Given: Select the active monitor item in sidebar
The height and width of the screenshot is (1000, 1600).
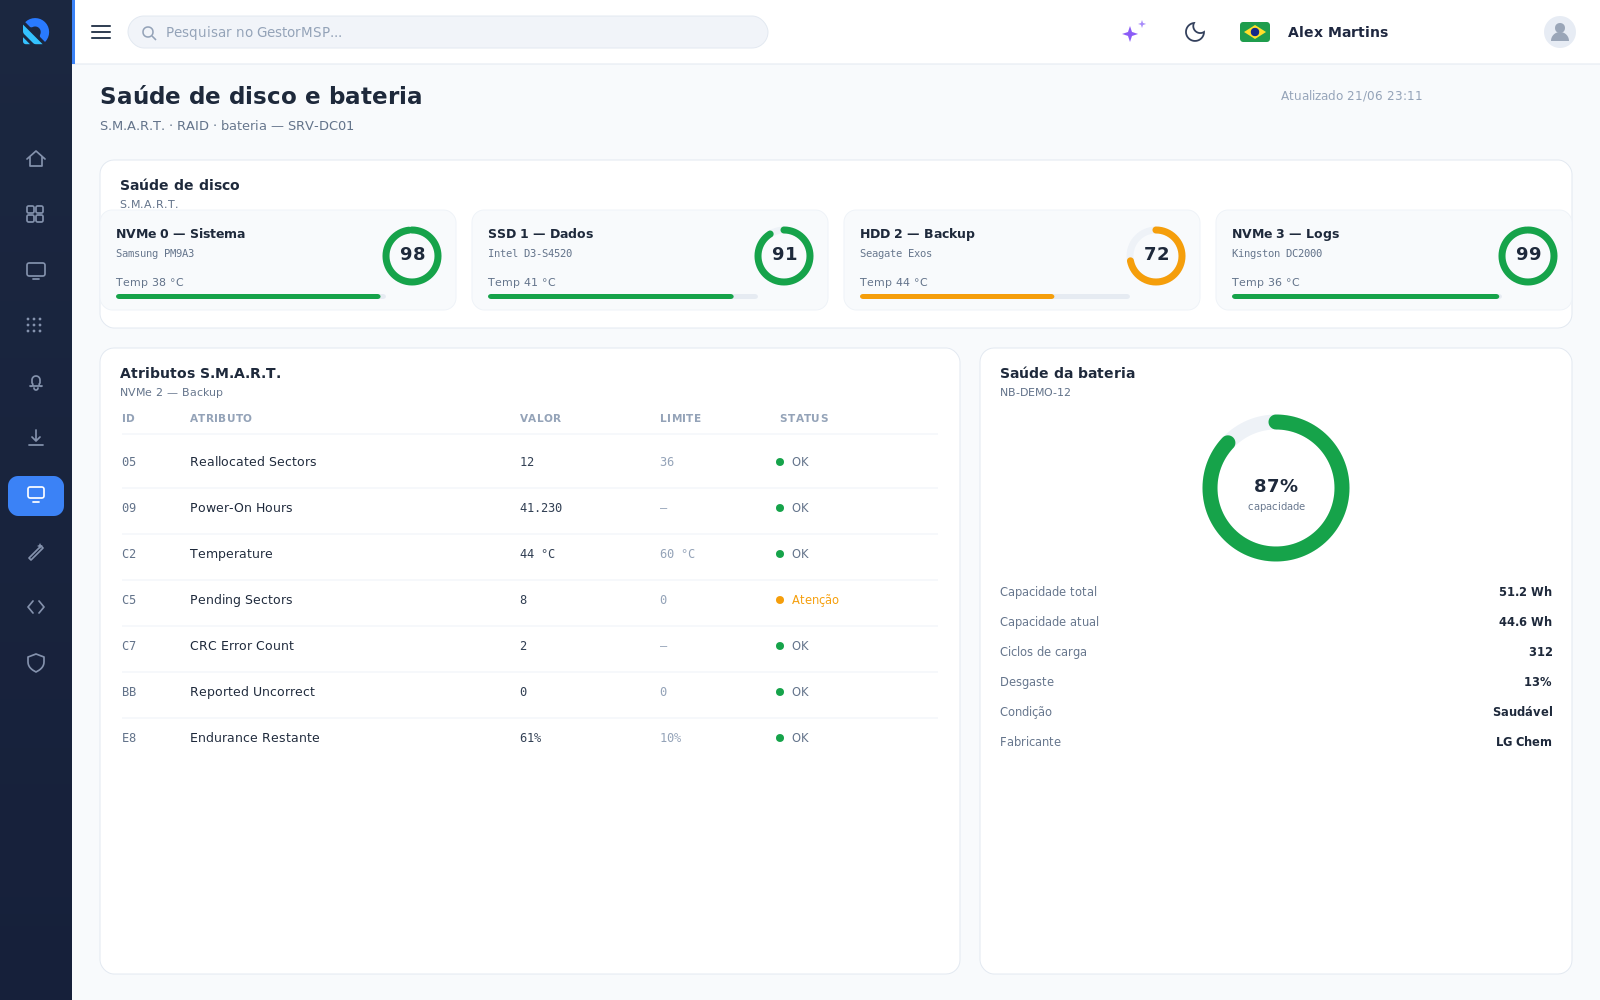Looking at the screenshot, I should tap(36, 496).
